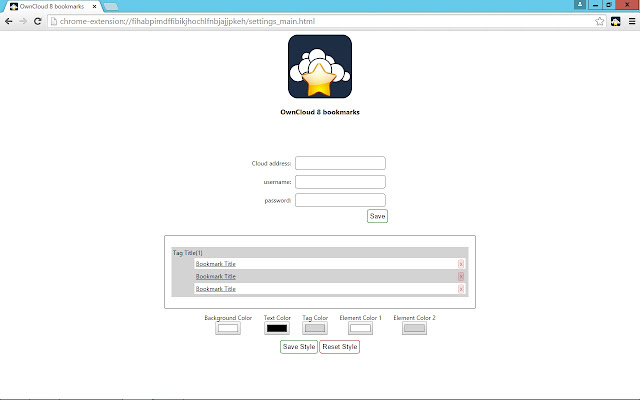Screen dimensions: 640x400
Task: Open the OwnCloud bookmarks extension icon
Action: pos(616,21)
